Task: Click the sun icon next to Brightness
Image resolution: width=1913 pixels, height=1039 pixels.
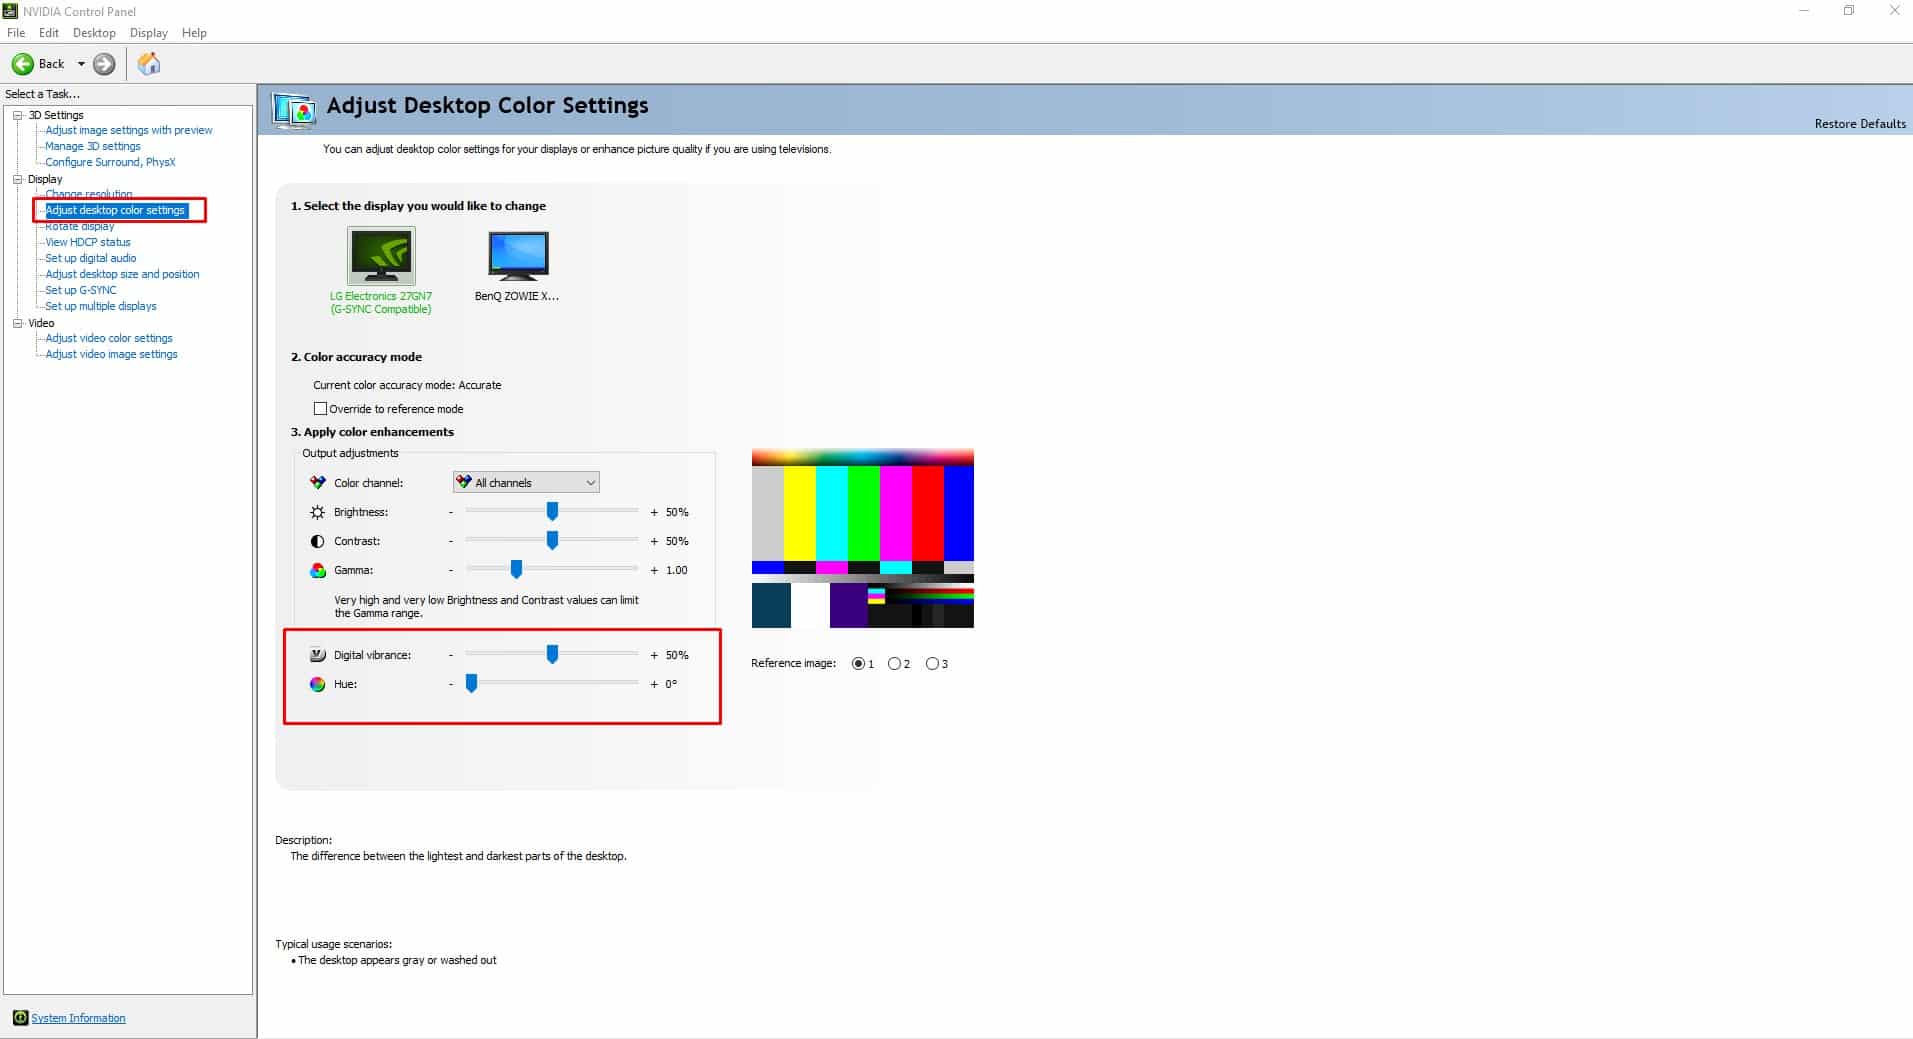Action: pos(317,511)
